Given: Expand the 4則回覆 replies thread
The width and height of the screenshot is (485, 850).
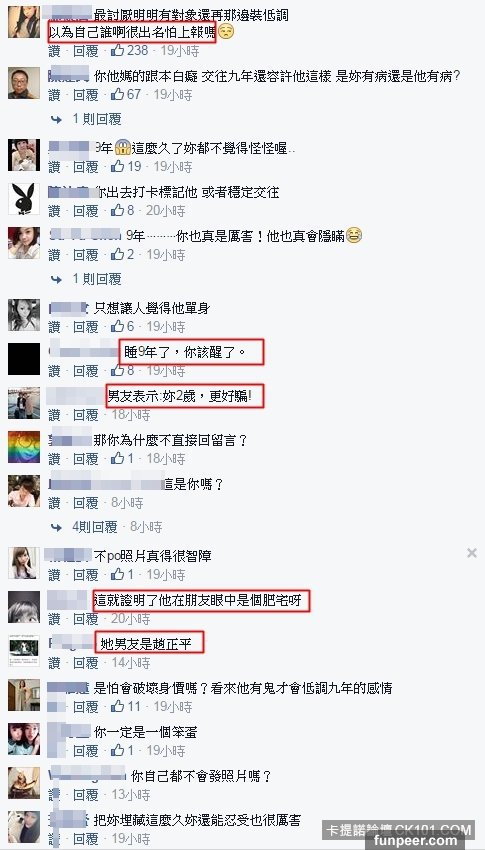Looking at the screenshot, I should click(x=95, y=526).
